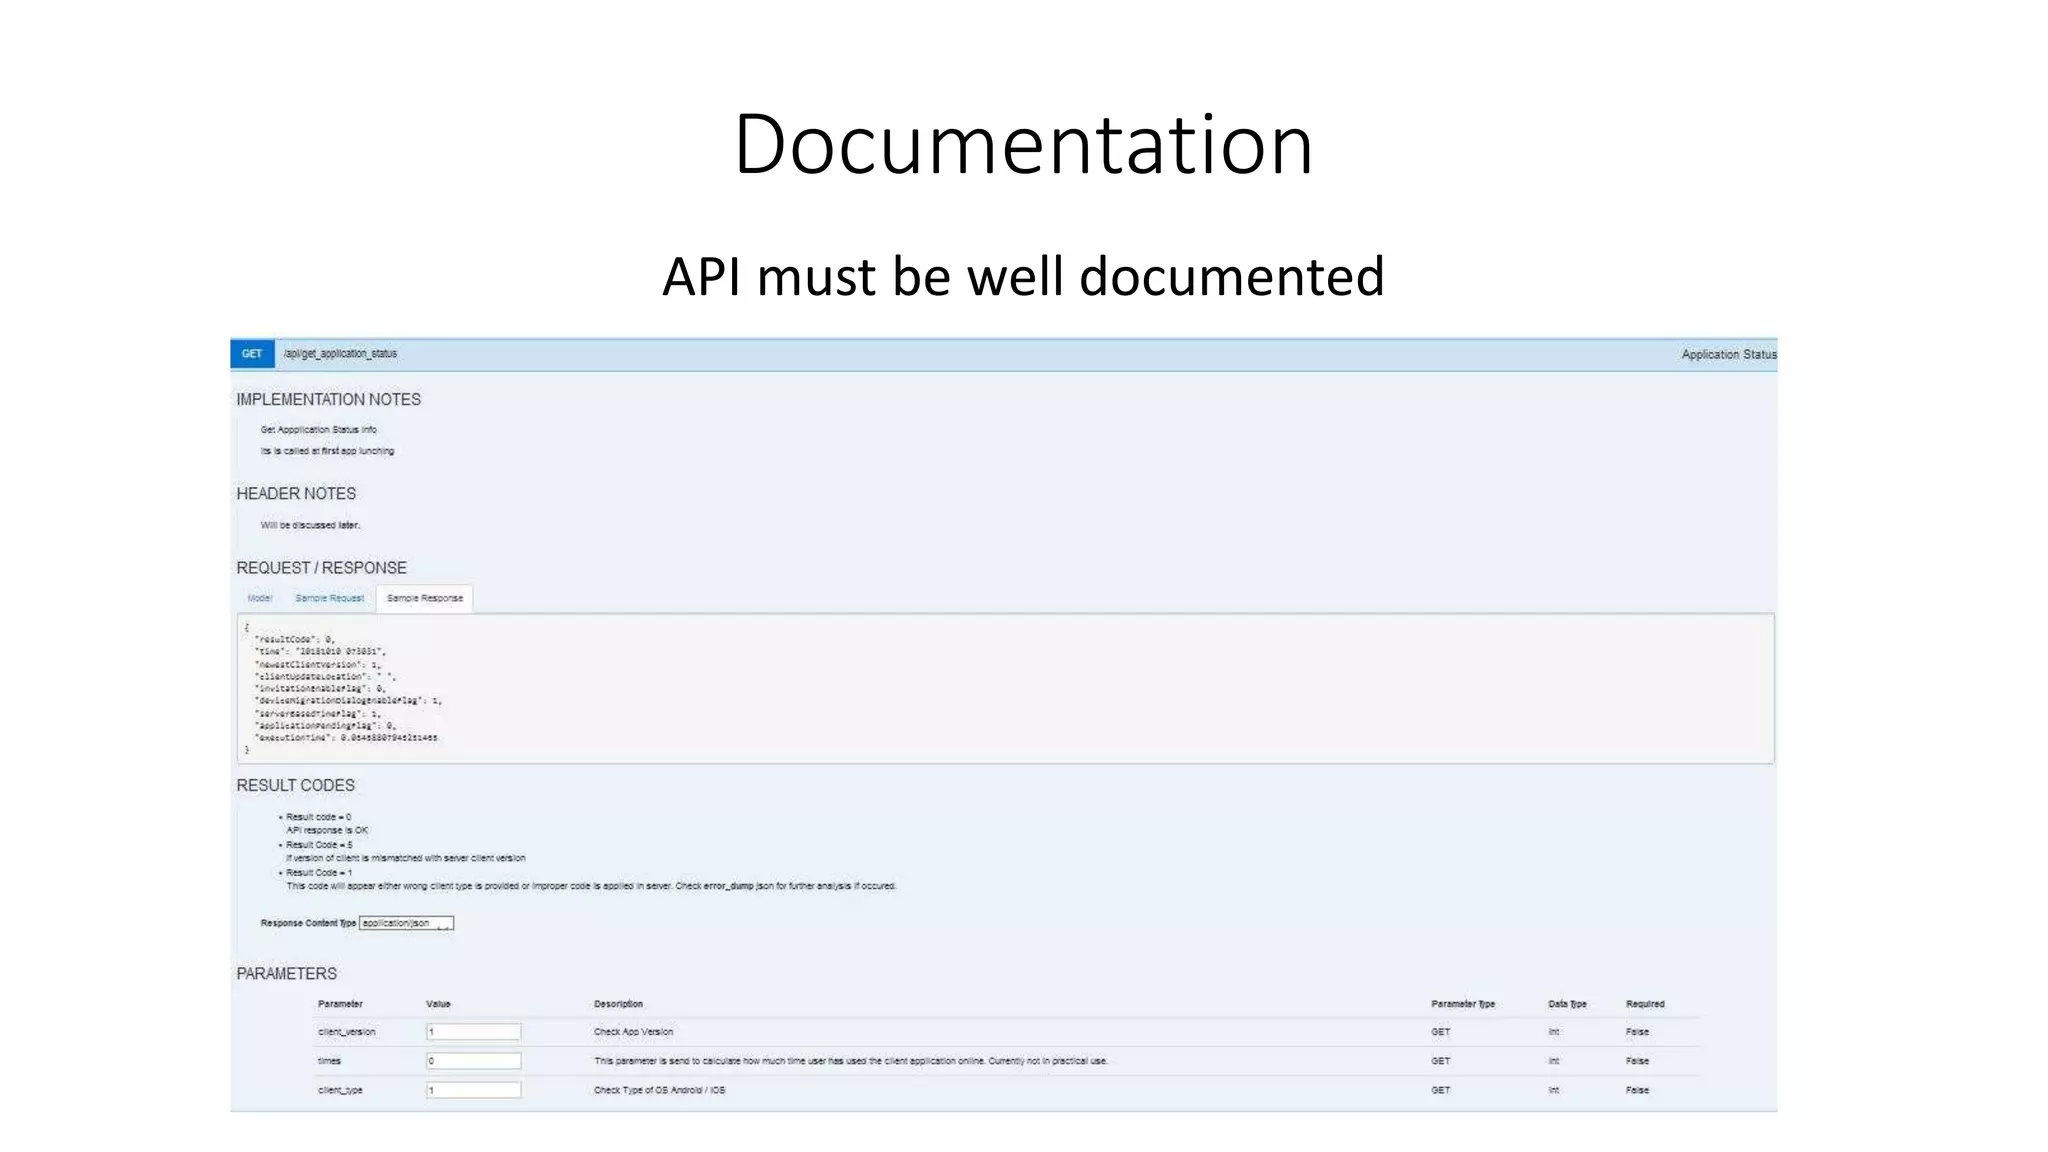This screenshot has height=1152, width=2048.
Task: Click the Value column header
Action: point(438,1004)
